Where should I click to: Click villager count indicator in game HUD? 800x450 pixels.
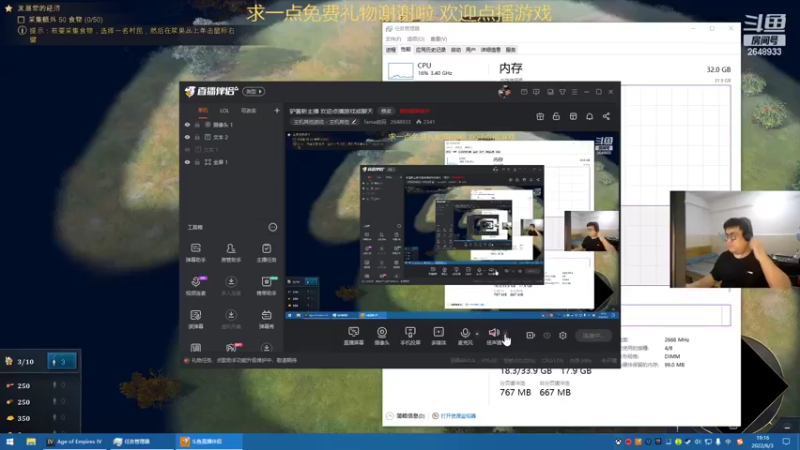click(62, 361)
